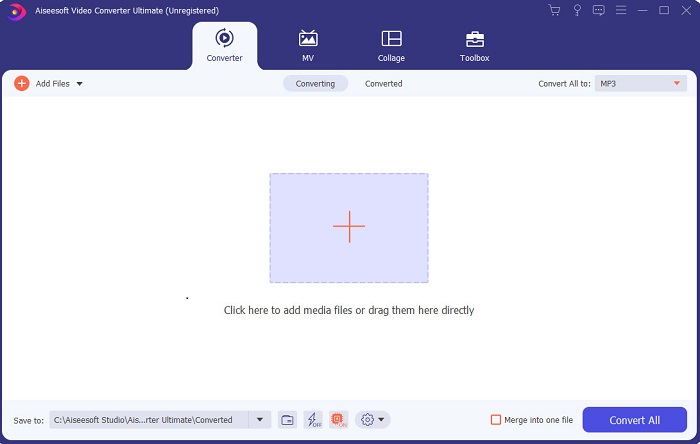Image resolution: width=700 pixels, height=444 pixels.
Task: Expand the Save to path dropdown arrow
Action: [x=260, y=419]
